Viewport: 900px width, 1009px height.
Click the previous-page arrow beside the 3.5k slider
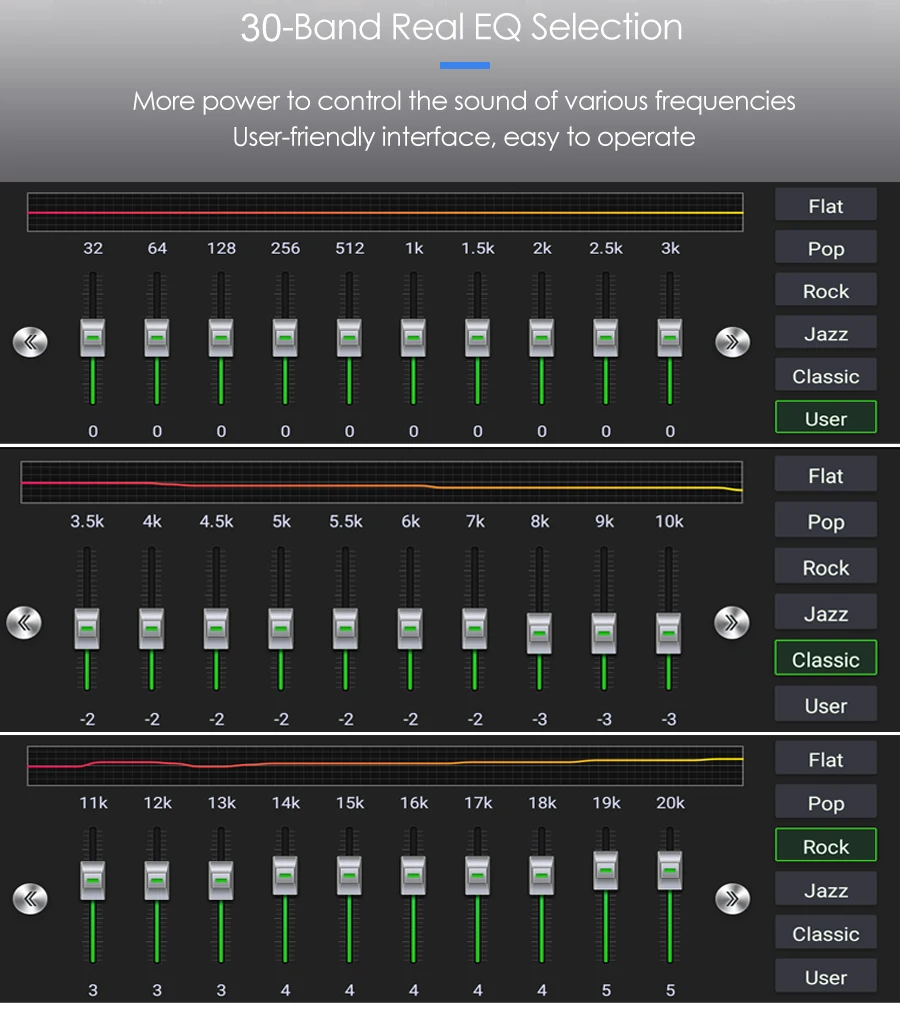[x=24, y=622]
